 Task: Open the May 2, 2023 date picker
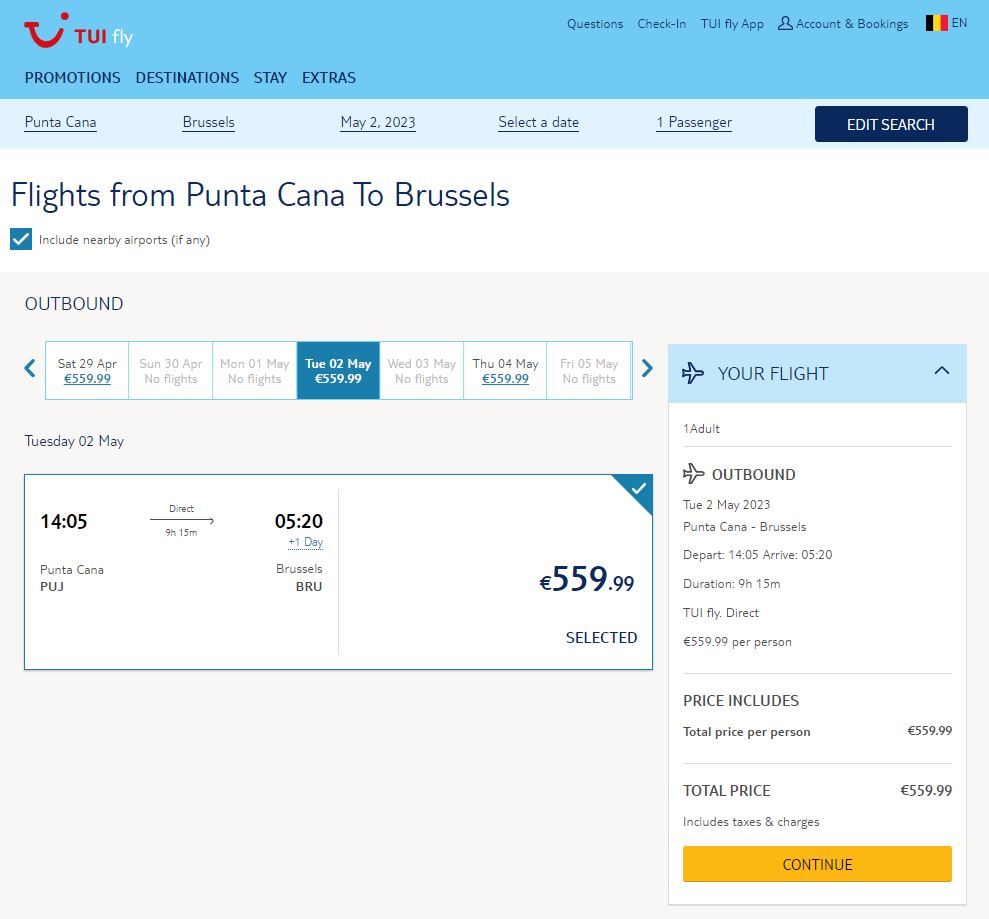tap(378, 123)
